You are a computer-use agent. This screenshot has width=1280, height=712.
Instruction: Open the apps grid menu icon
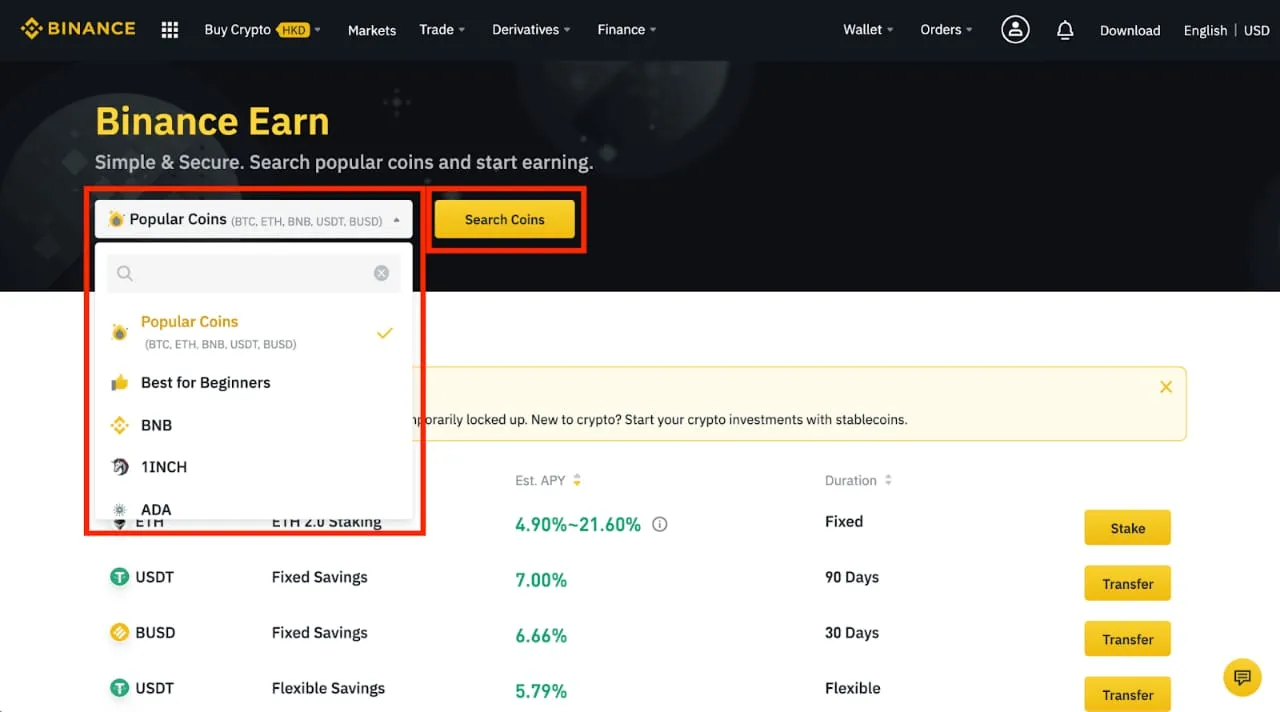coord(170,30)
